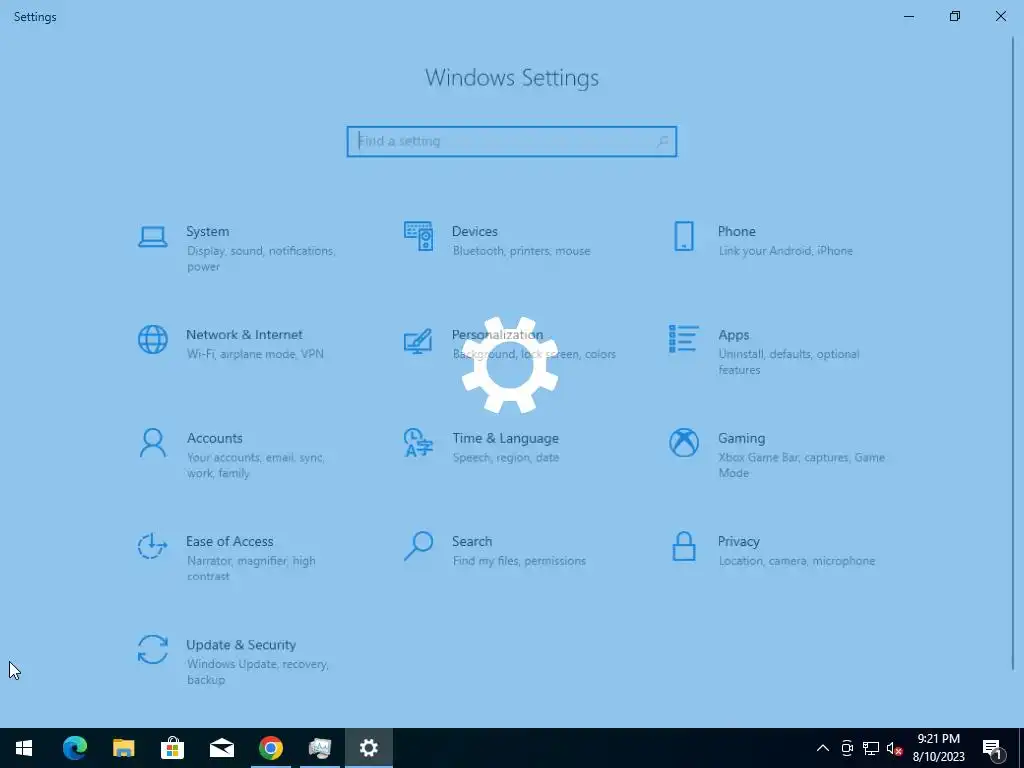The image size is (1024, 768).
Task: Click the Find a setting search field
Action: point(511,141)
